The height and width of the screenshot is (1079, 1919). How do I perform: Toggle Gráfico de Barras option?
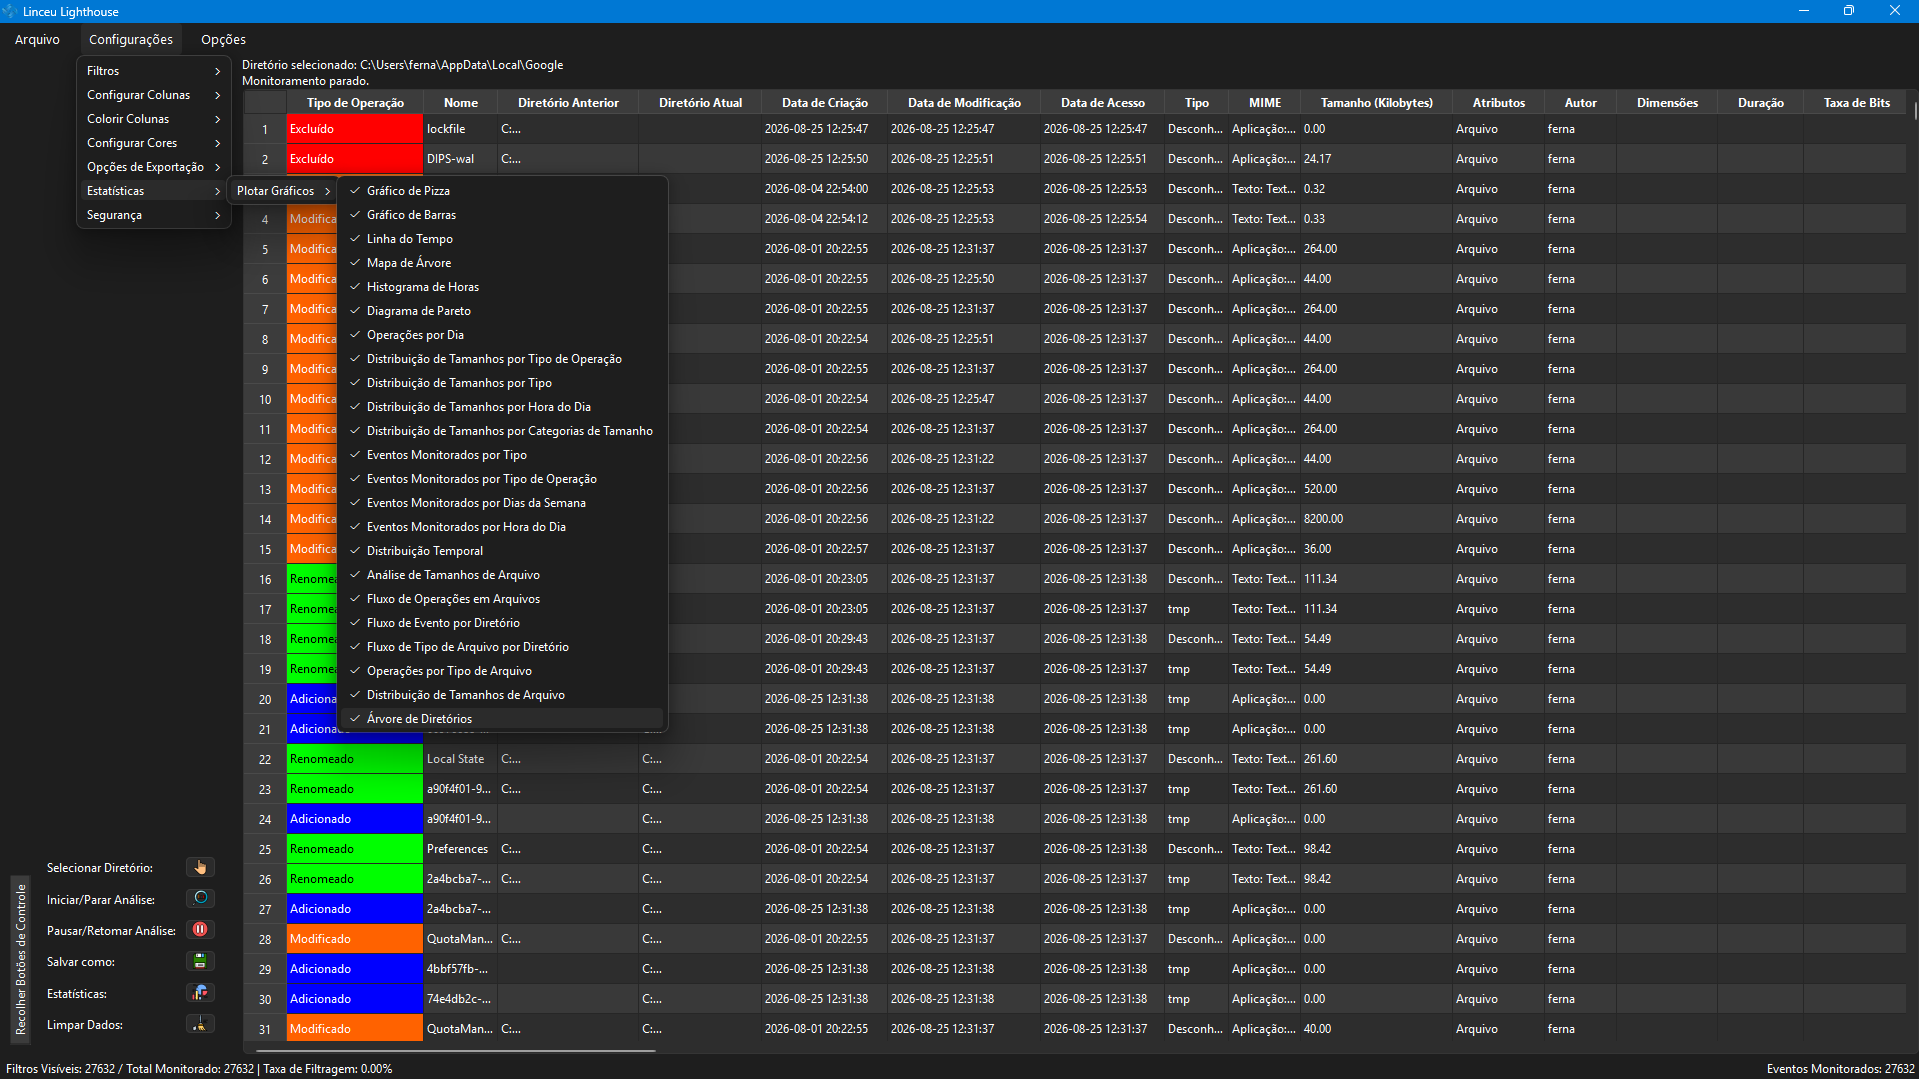[502, 214]
